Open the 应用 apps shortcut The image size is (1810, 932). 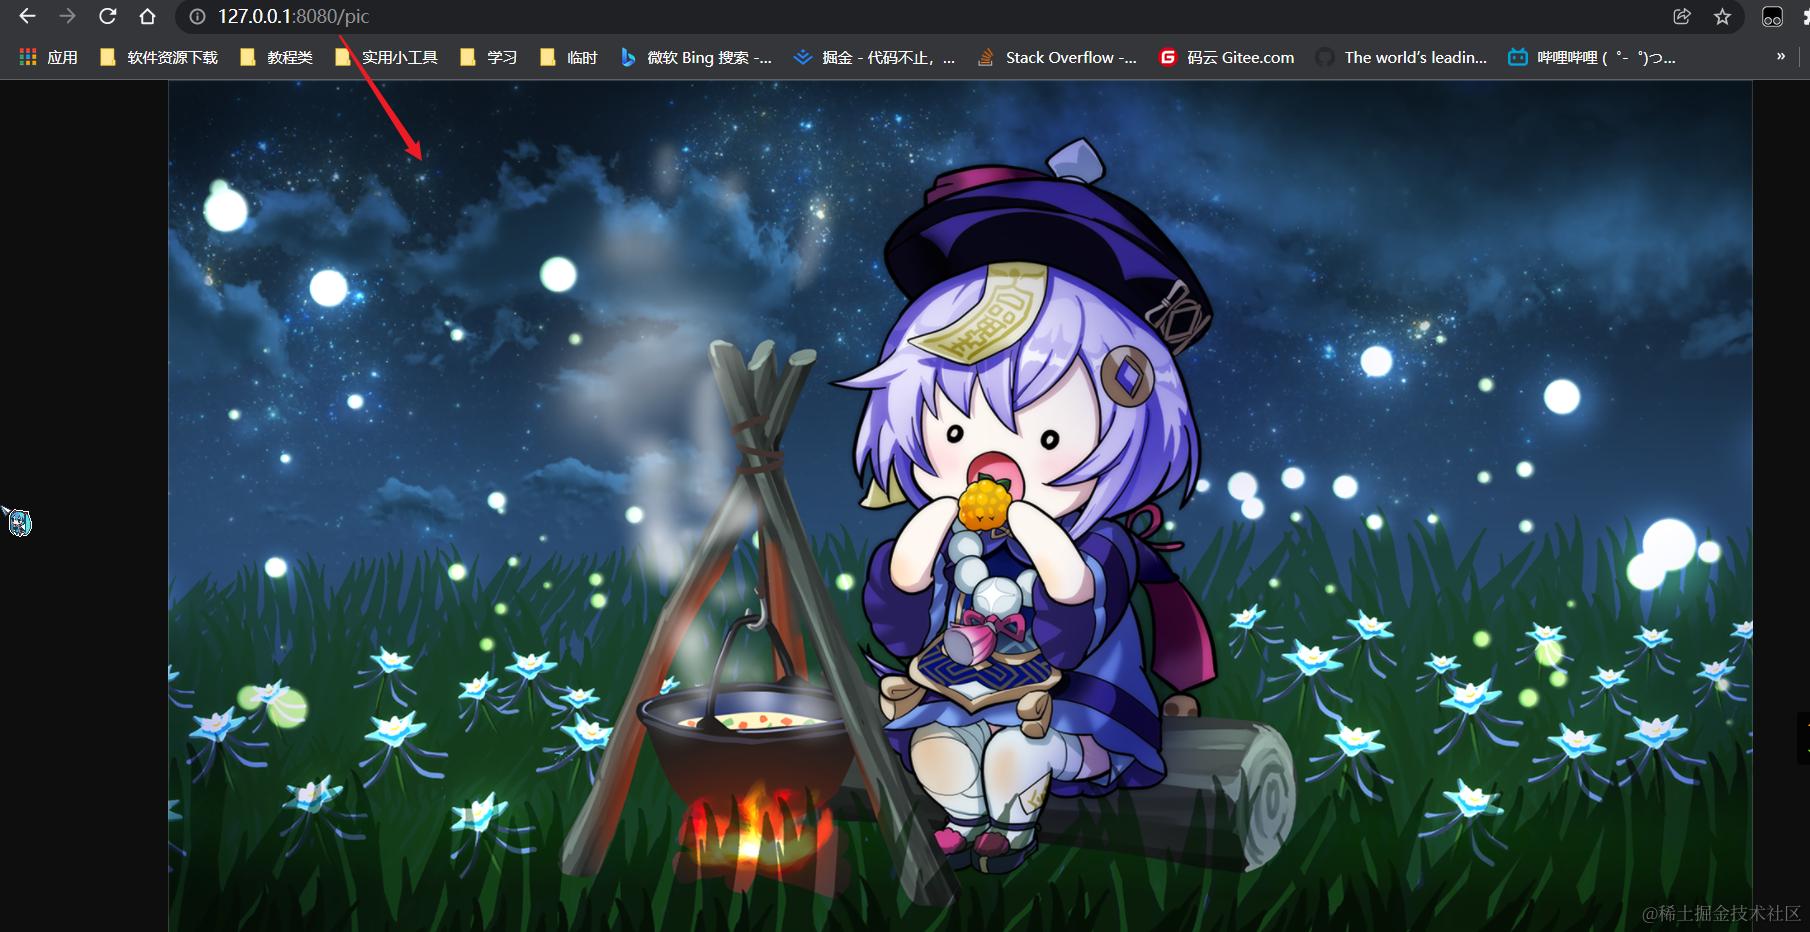[x=48, y=57]
